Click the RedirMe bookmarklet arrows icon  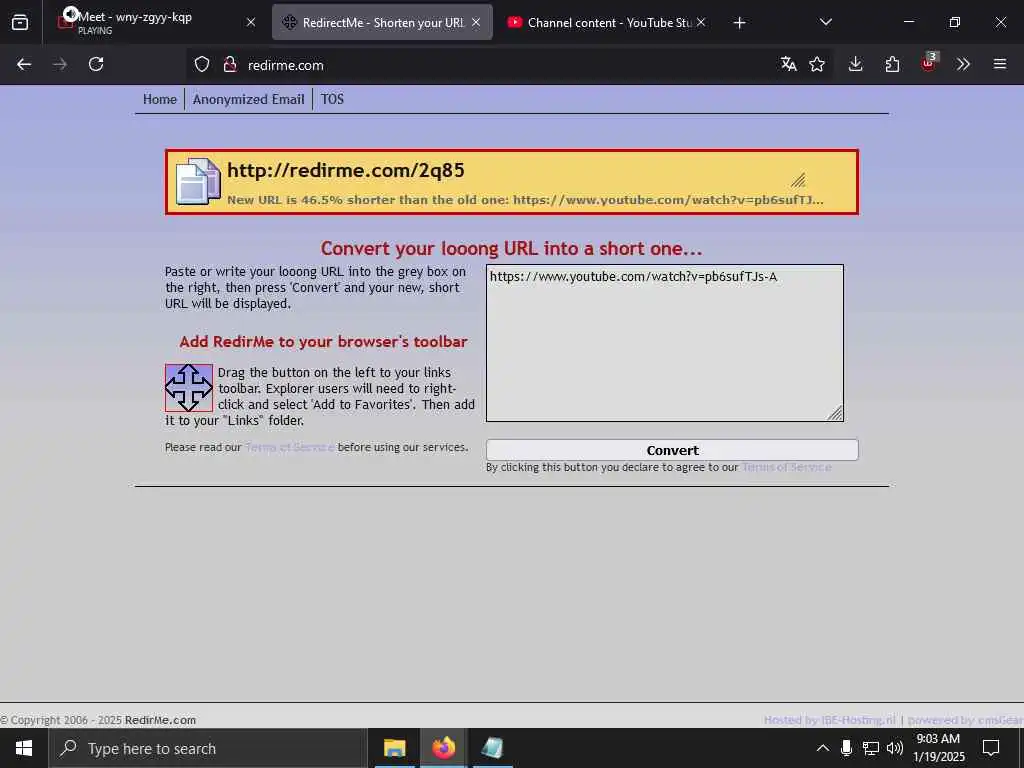[x=189, y=388]
